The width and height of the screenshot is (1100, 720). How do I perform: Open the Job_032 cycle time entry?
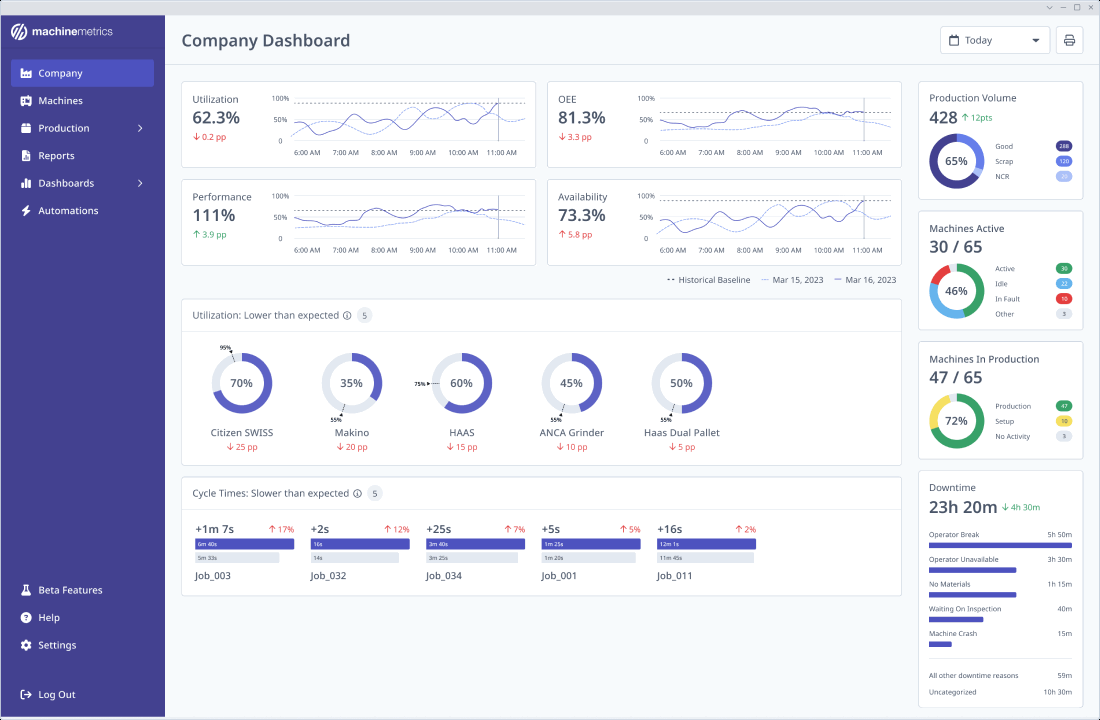pyautogui.click(x=360, y=552)
